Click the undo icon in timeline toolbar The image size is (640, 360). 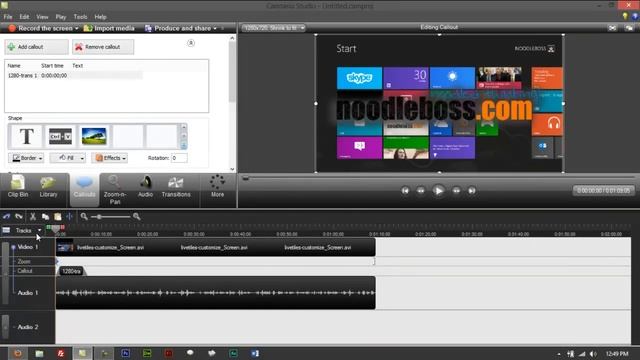[x=7, y=216]
